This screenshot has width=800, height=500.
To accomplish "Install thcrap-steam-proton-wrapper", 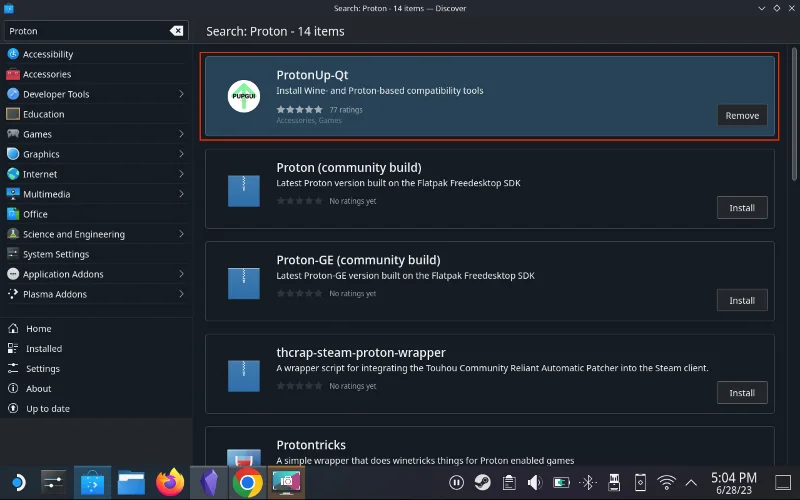I will coord(742,393).
